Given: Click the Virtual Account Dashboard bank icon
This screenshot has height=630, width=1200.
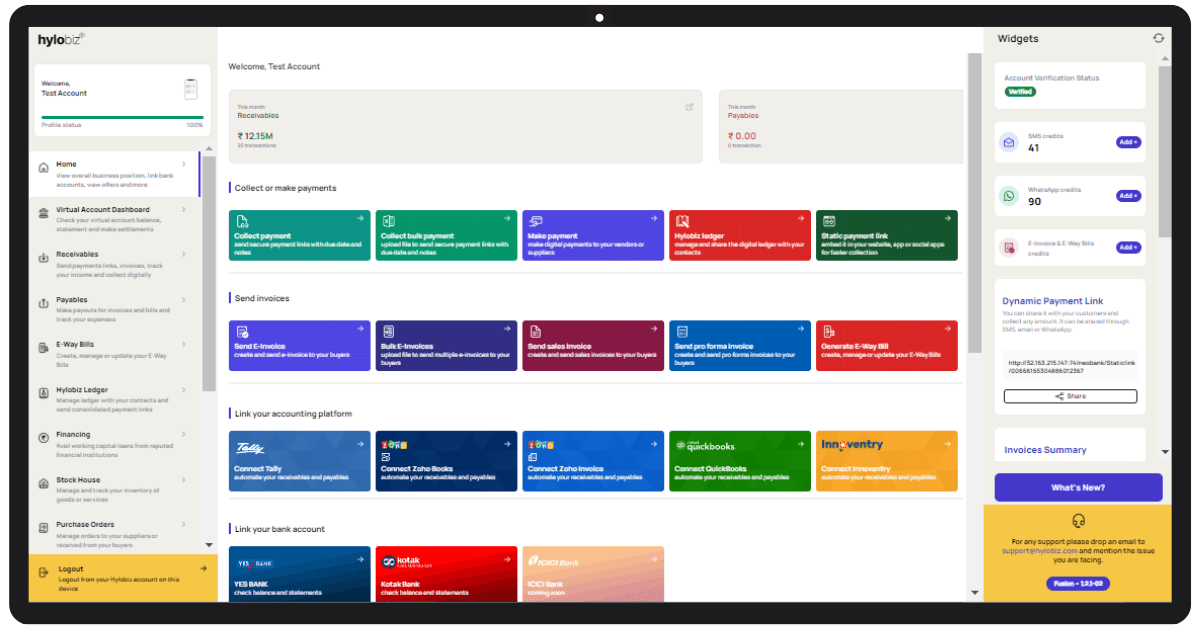Looking at the screenshot, I should (x=43, y=213).
